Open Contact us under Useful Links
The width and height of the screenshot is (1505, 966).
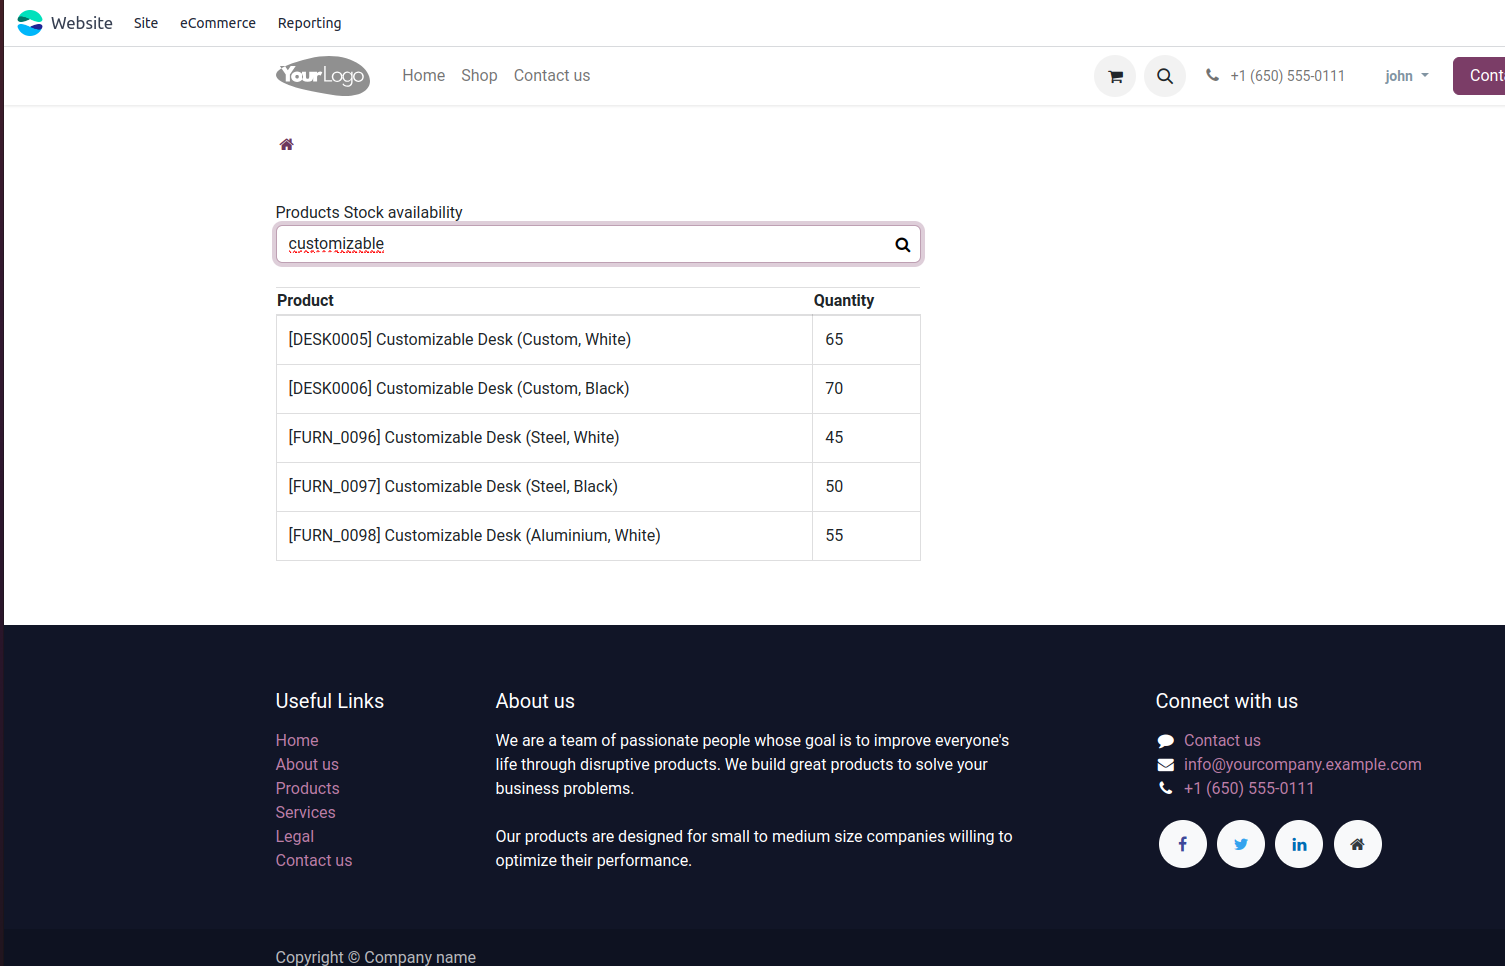[314, 861]
